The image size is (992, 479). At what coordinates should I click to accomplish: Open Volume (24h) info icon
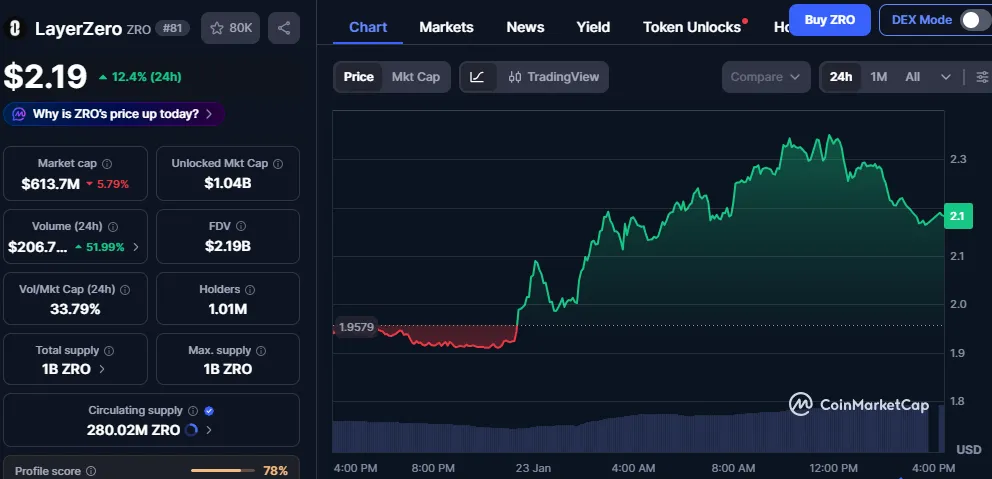113,227
